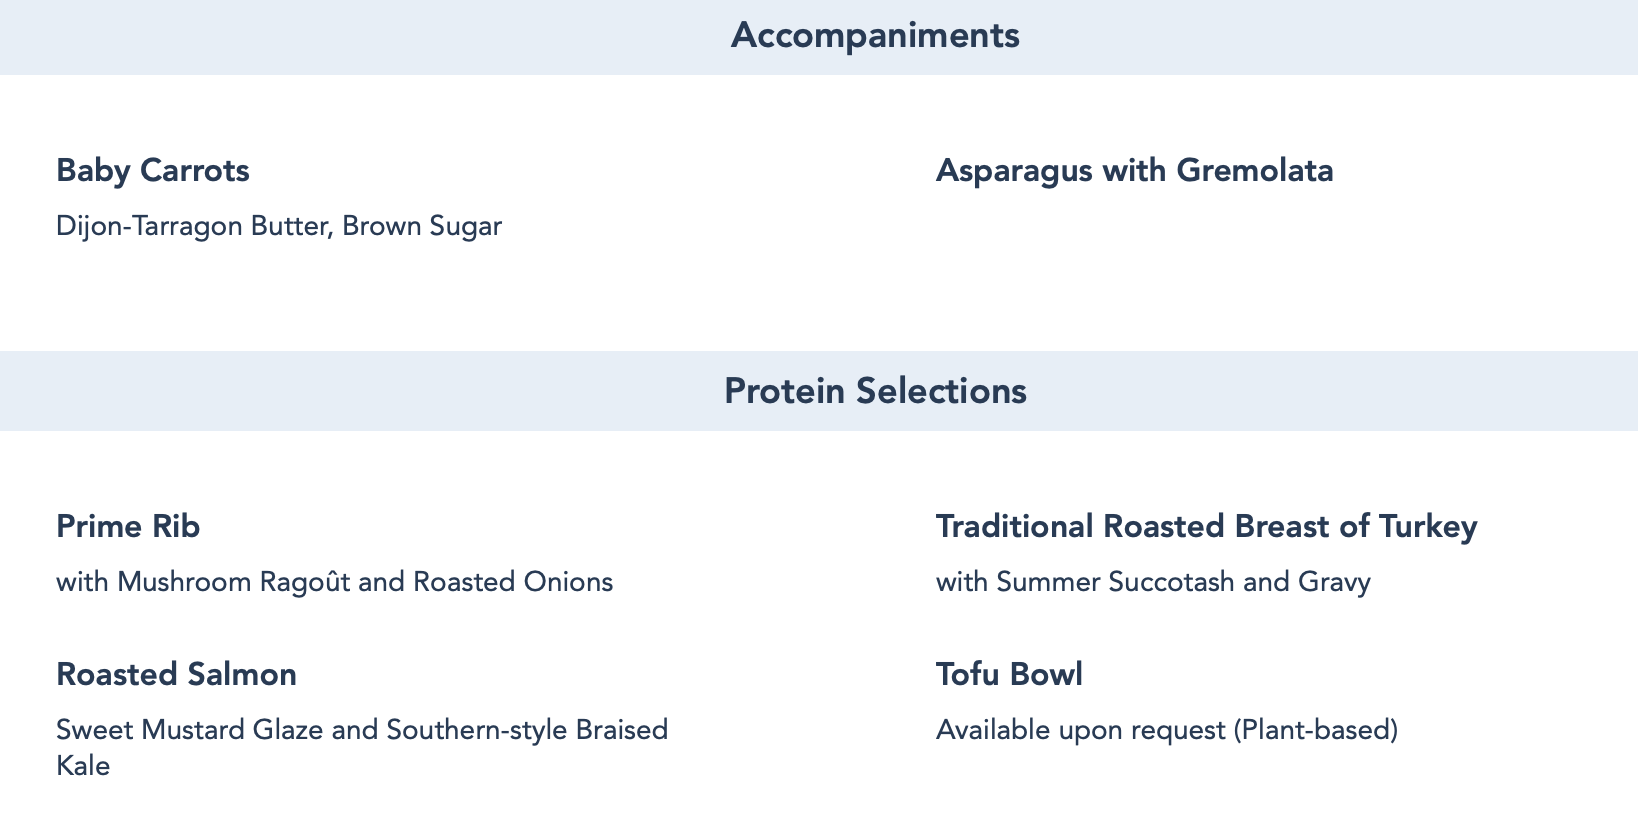Click the Protein Selections section heading

875,391
